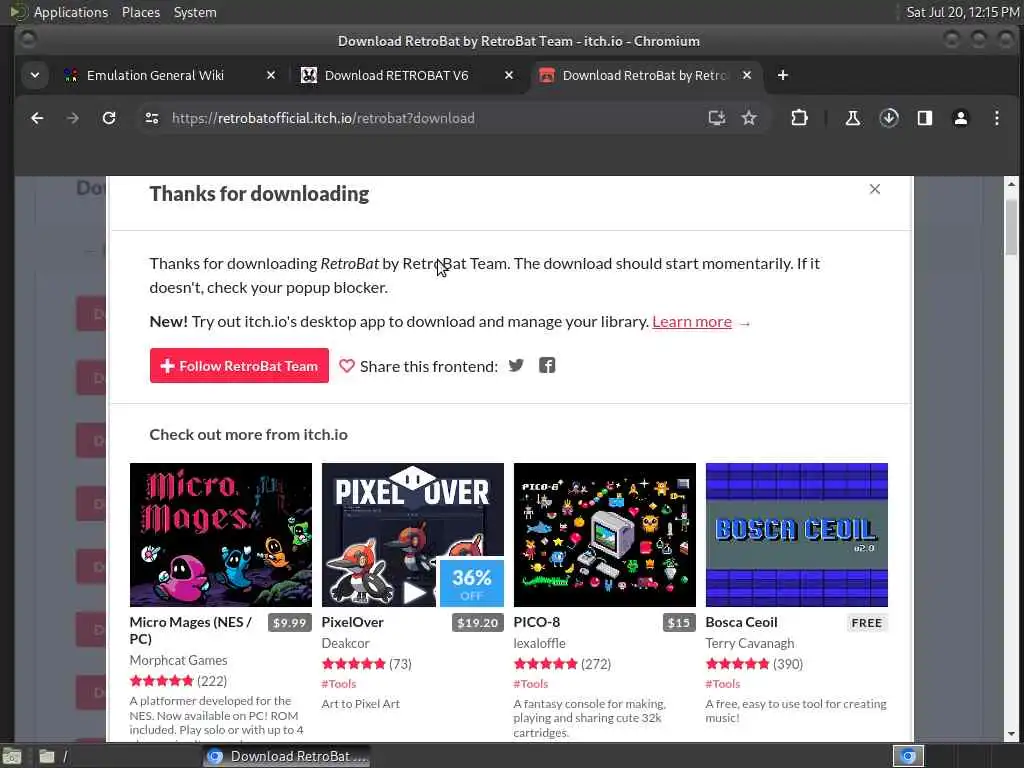Share on Facebook icon

547,366
